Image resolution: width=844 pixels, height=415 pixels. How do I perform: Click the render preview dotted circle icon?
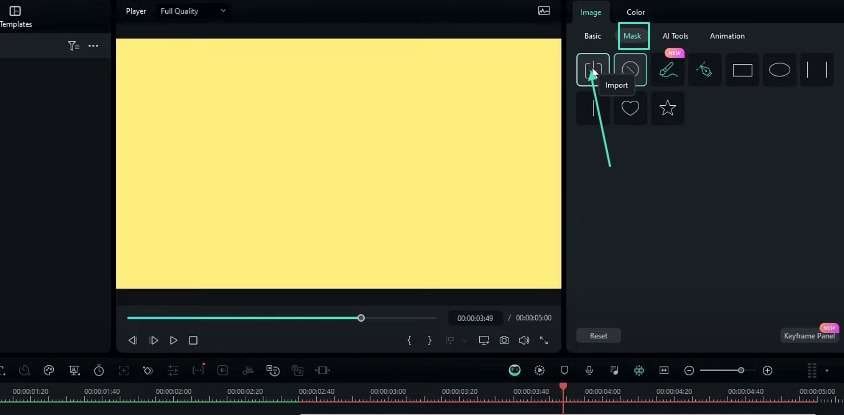(x=539, y=370)
